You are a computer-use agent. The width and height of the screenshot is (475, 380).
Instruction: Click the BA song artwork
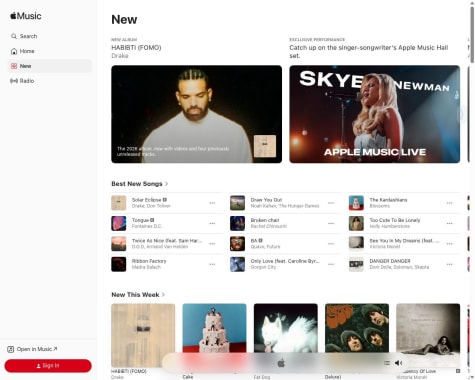(237, 244)
